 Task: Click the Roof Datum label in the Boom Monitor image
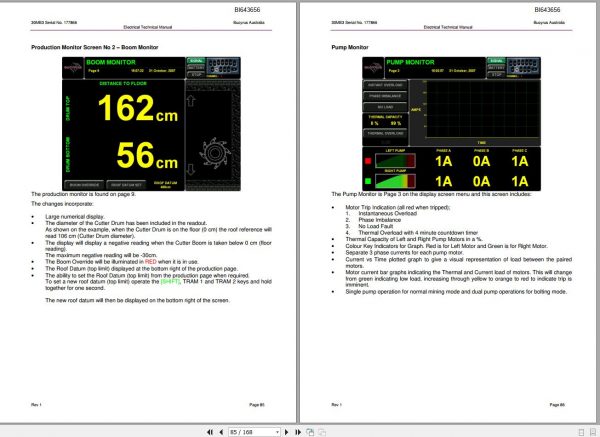point(166,185)
